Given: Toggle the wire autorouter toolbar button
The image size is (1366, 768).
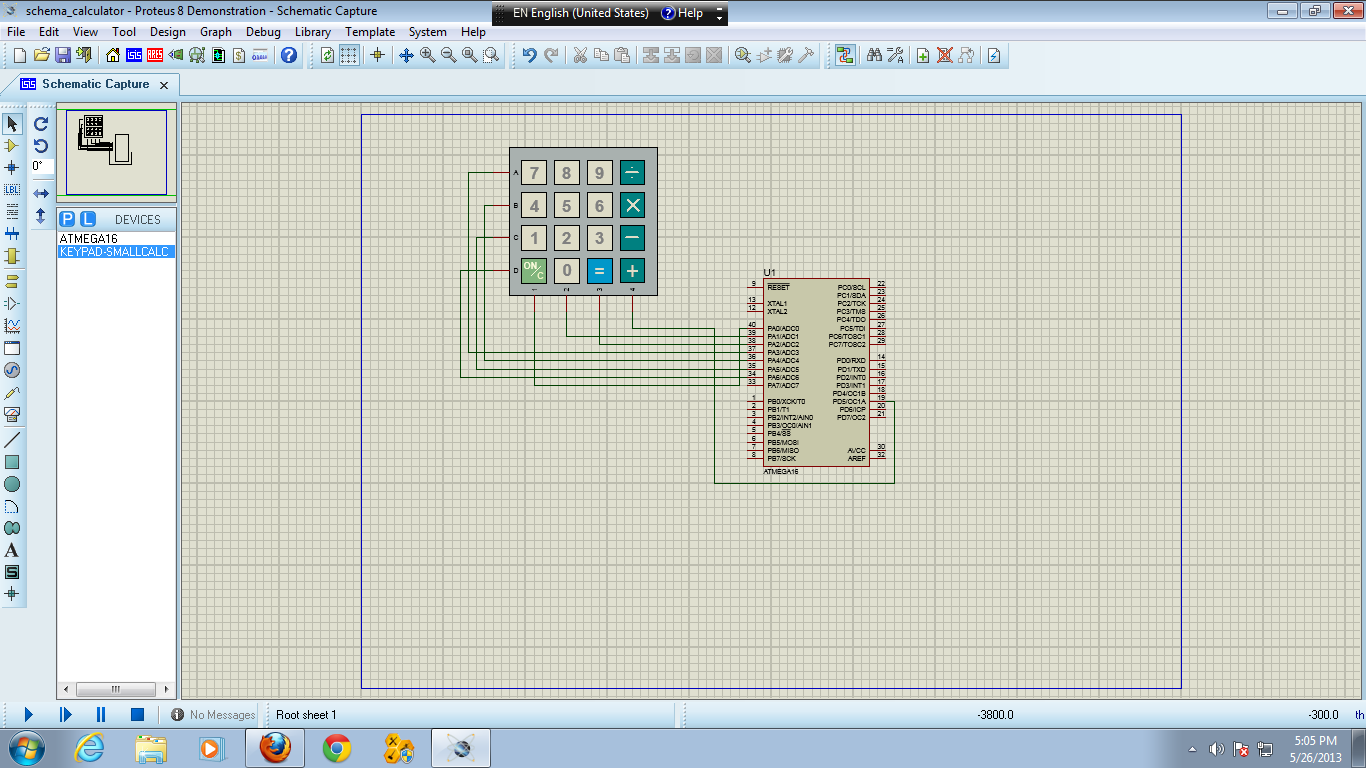Looking at the screenshot, I should 845,55.
